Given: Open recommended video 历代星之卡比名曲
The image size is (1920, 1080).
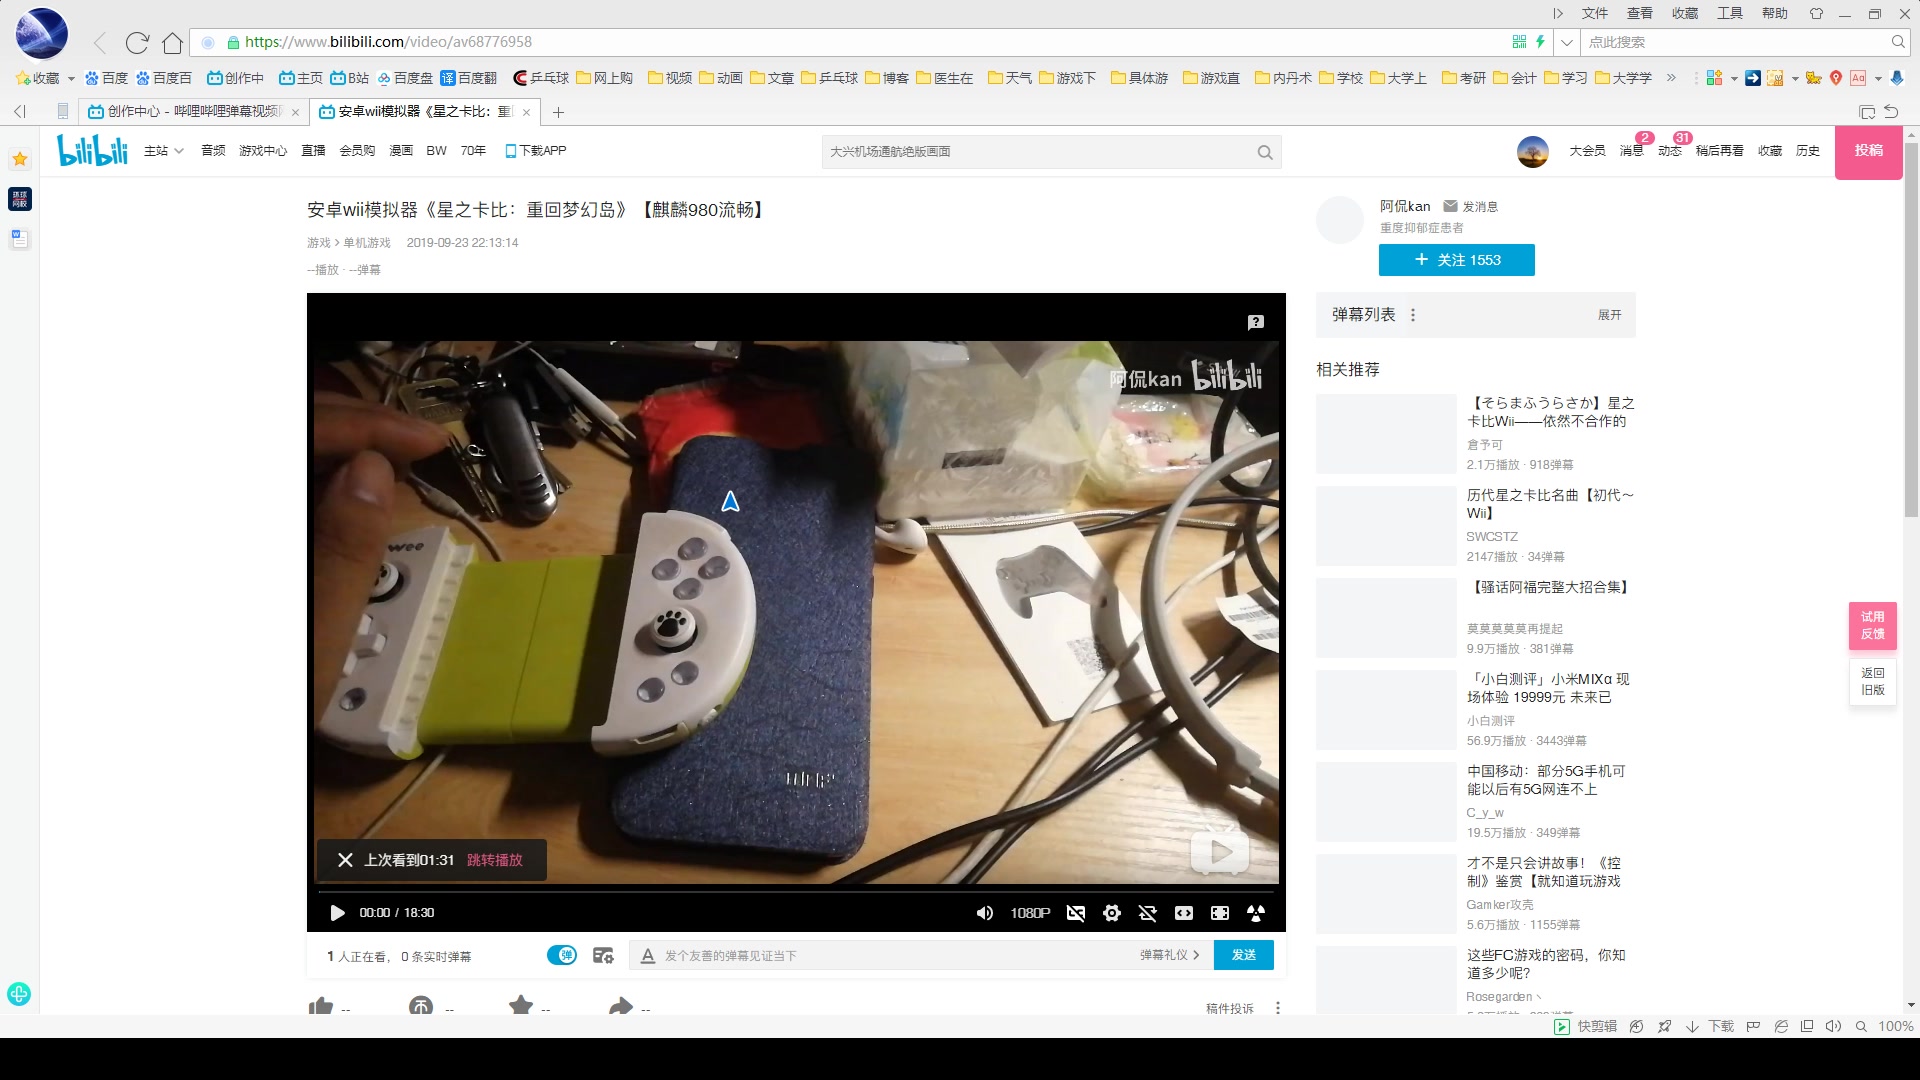Looking at the screenshot, I should tap(1550, 504).
